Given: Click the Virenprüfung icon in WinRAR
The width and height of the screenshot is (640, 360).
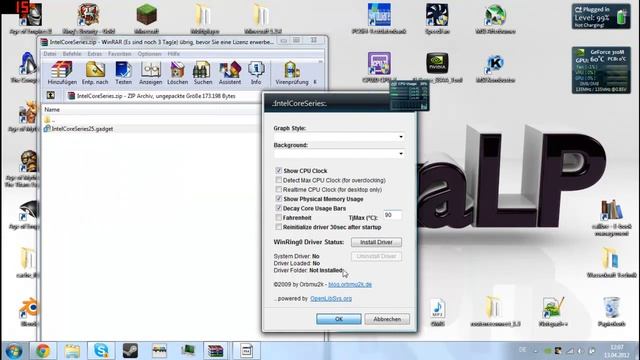Looking at the screenshot, I should coord(292,73).
